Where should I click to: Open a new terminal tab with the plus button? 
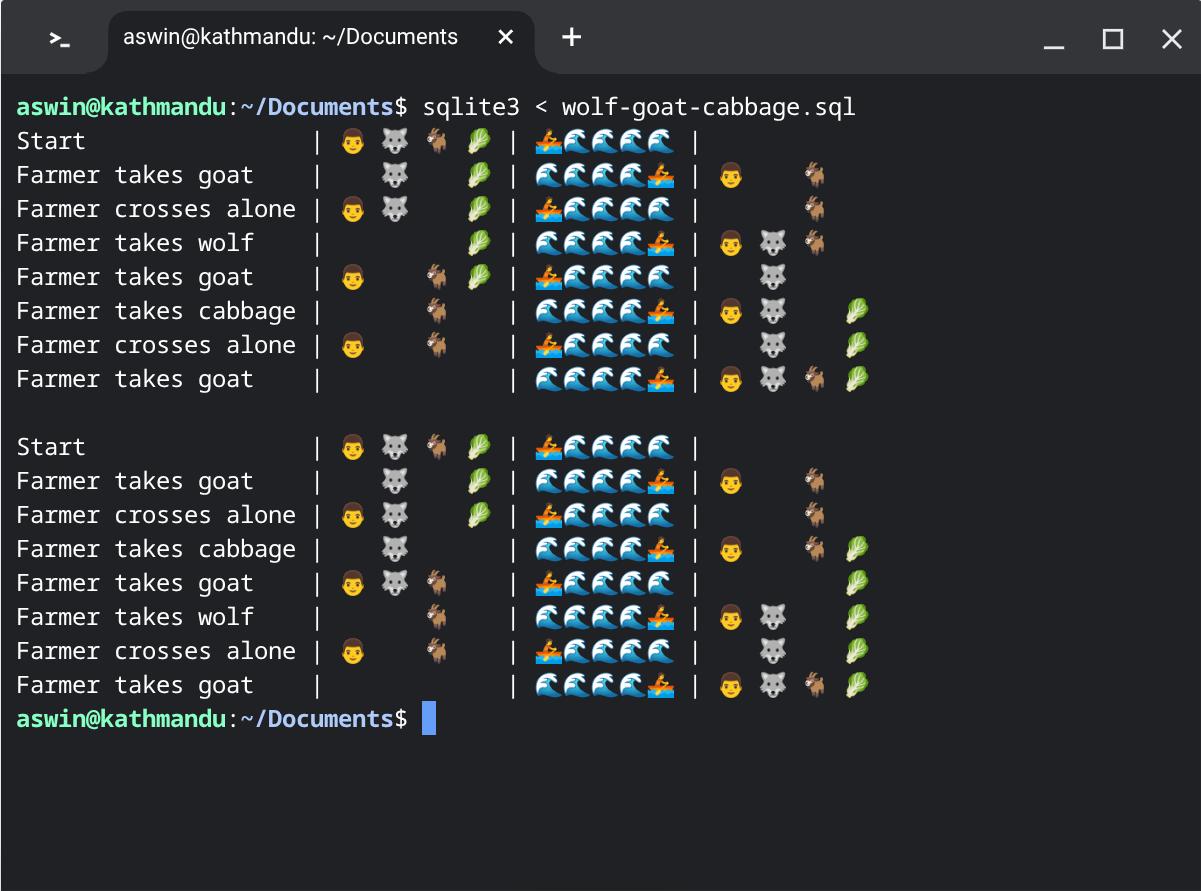[571, 38]
